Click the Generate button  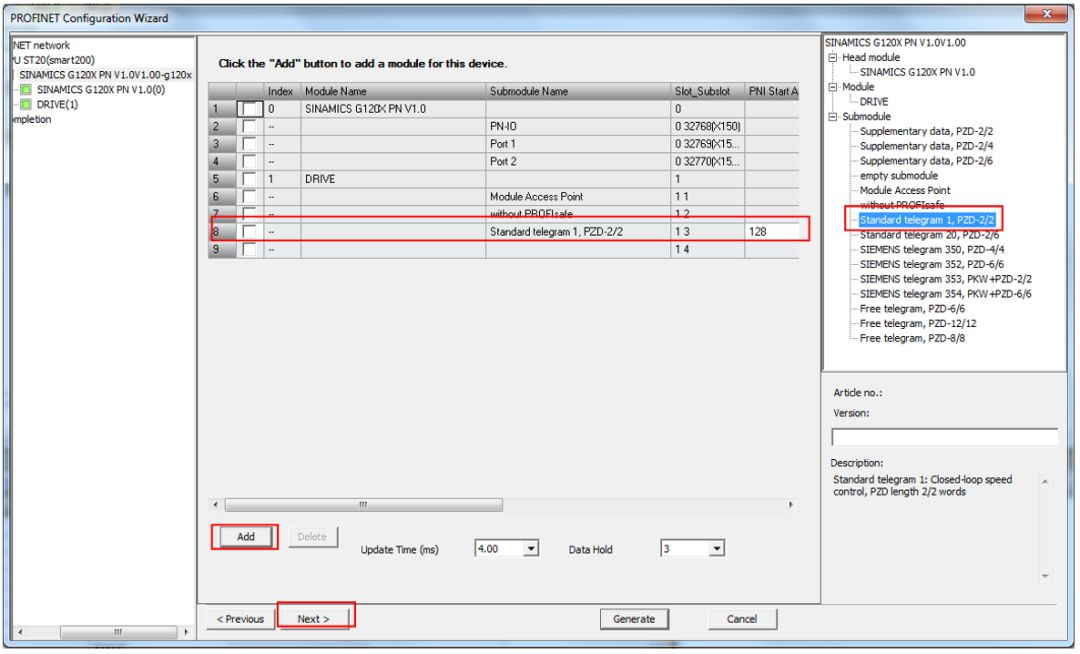pos(634,619)
